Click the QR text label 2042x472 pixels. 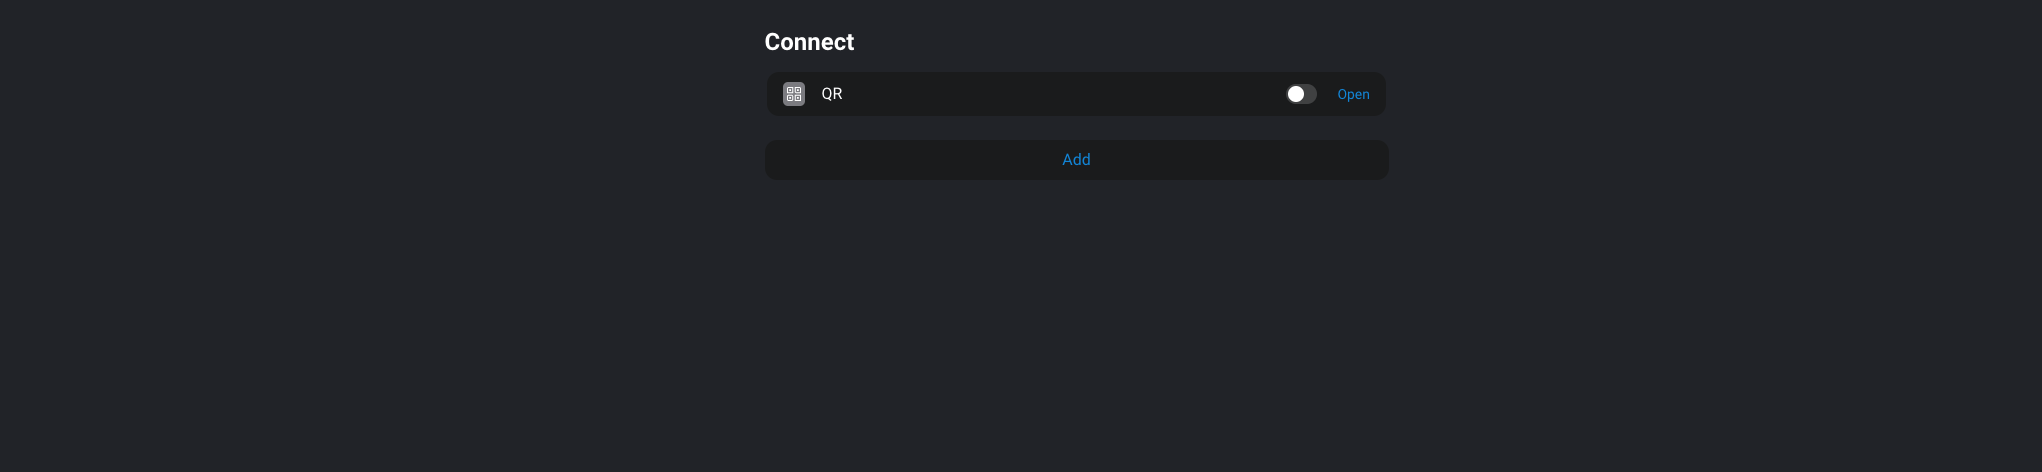pyautogui.click(x=832, y=94)
